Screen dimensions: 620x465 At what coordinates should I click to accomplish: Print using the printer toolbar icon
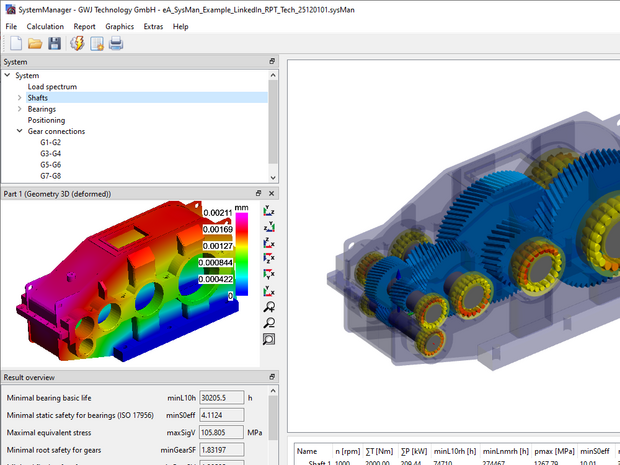pyautogui.click(x=116, y=43)
